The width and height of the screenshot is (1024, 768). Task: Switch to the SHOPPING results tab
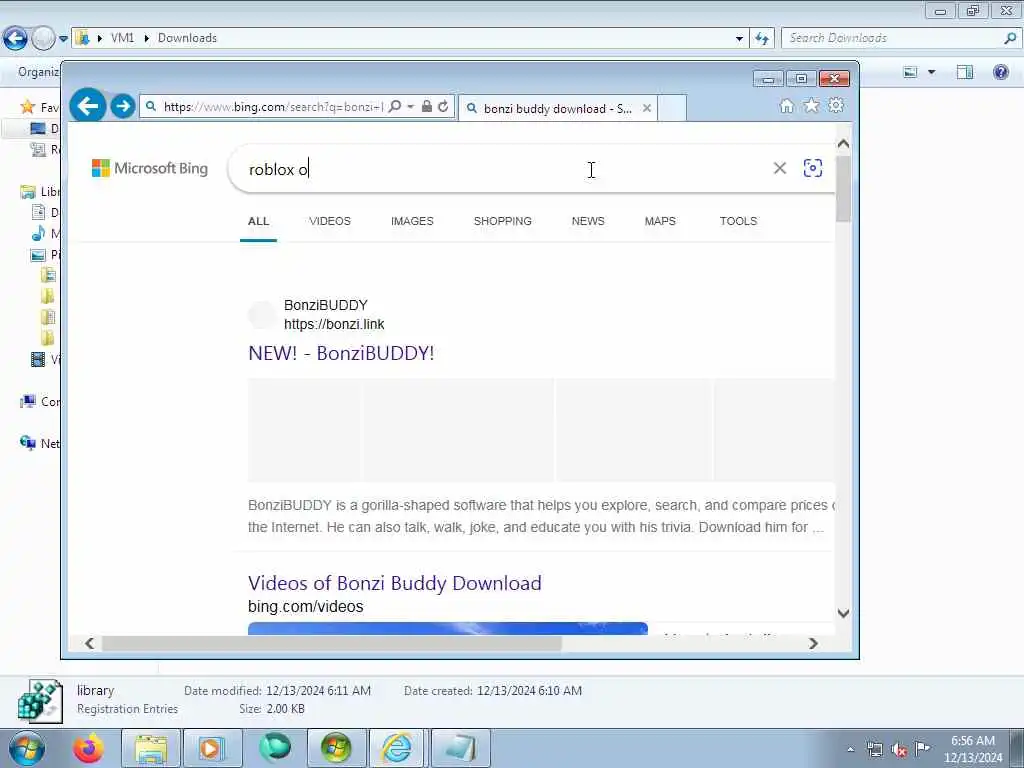point(502,221)
